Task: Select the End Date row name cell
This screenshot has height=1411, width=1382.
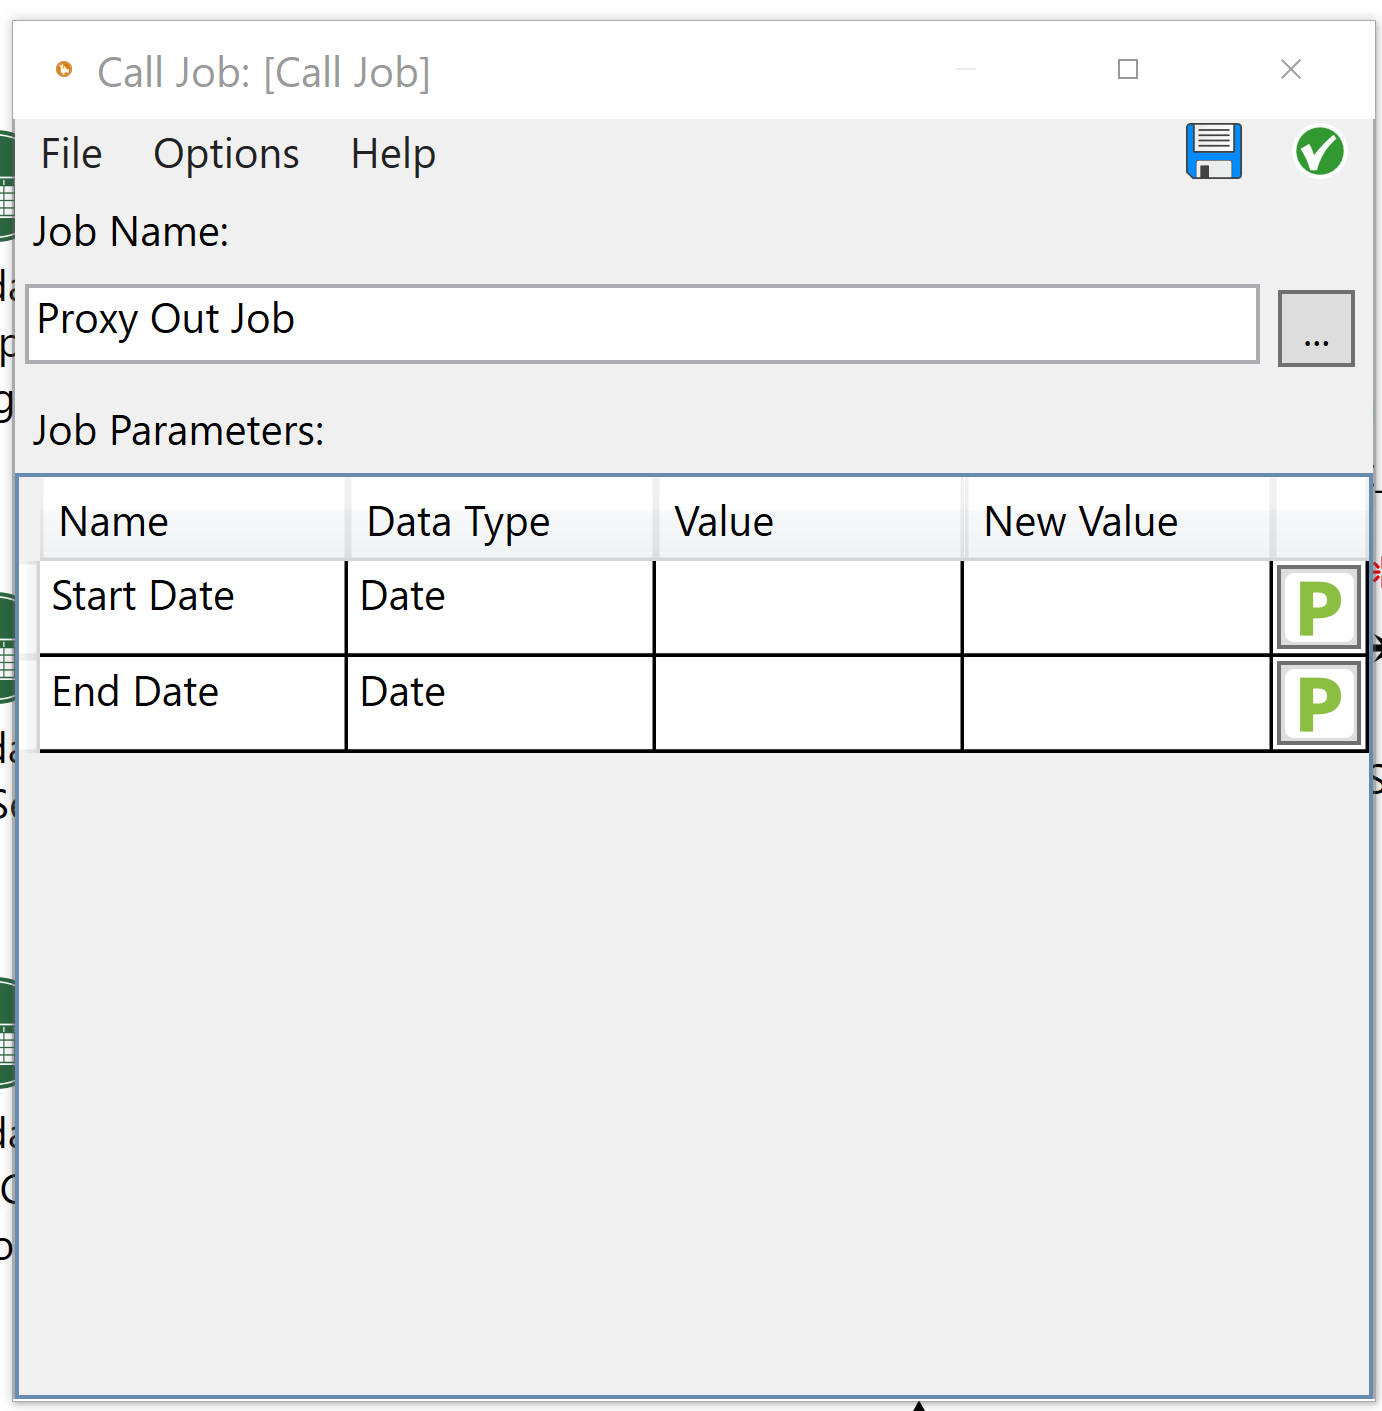Action: [x=190, y=701]
